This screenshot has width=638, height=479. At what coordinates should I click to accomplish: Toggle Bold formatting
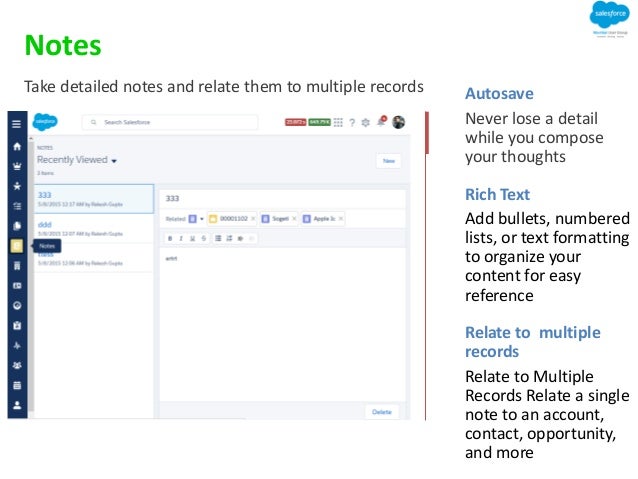pyautogui.click(x=170, y=238)
